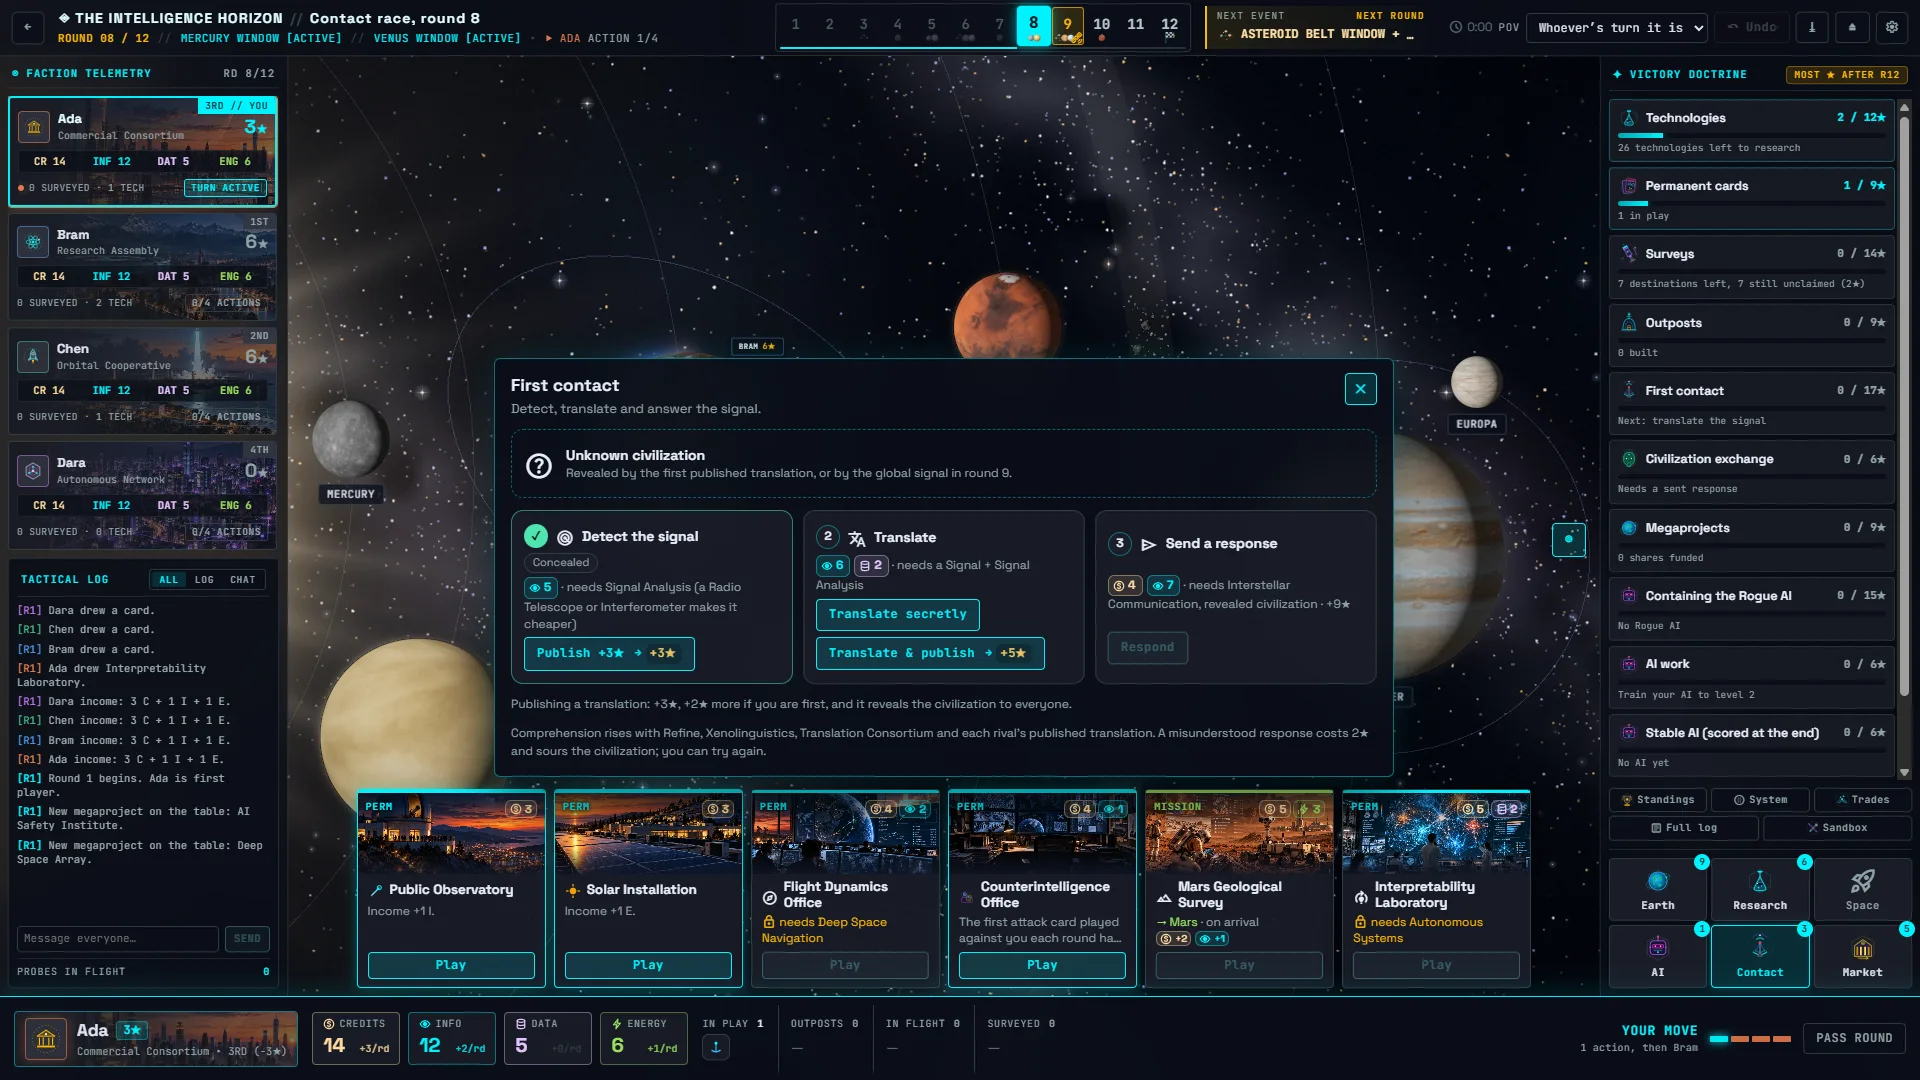Click the eject-shaped icon in top bar
Image resolution: width=1920 pixels, height=1080 pixels.
[1852, 27]
